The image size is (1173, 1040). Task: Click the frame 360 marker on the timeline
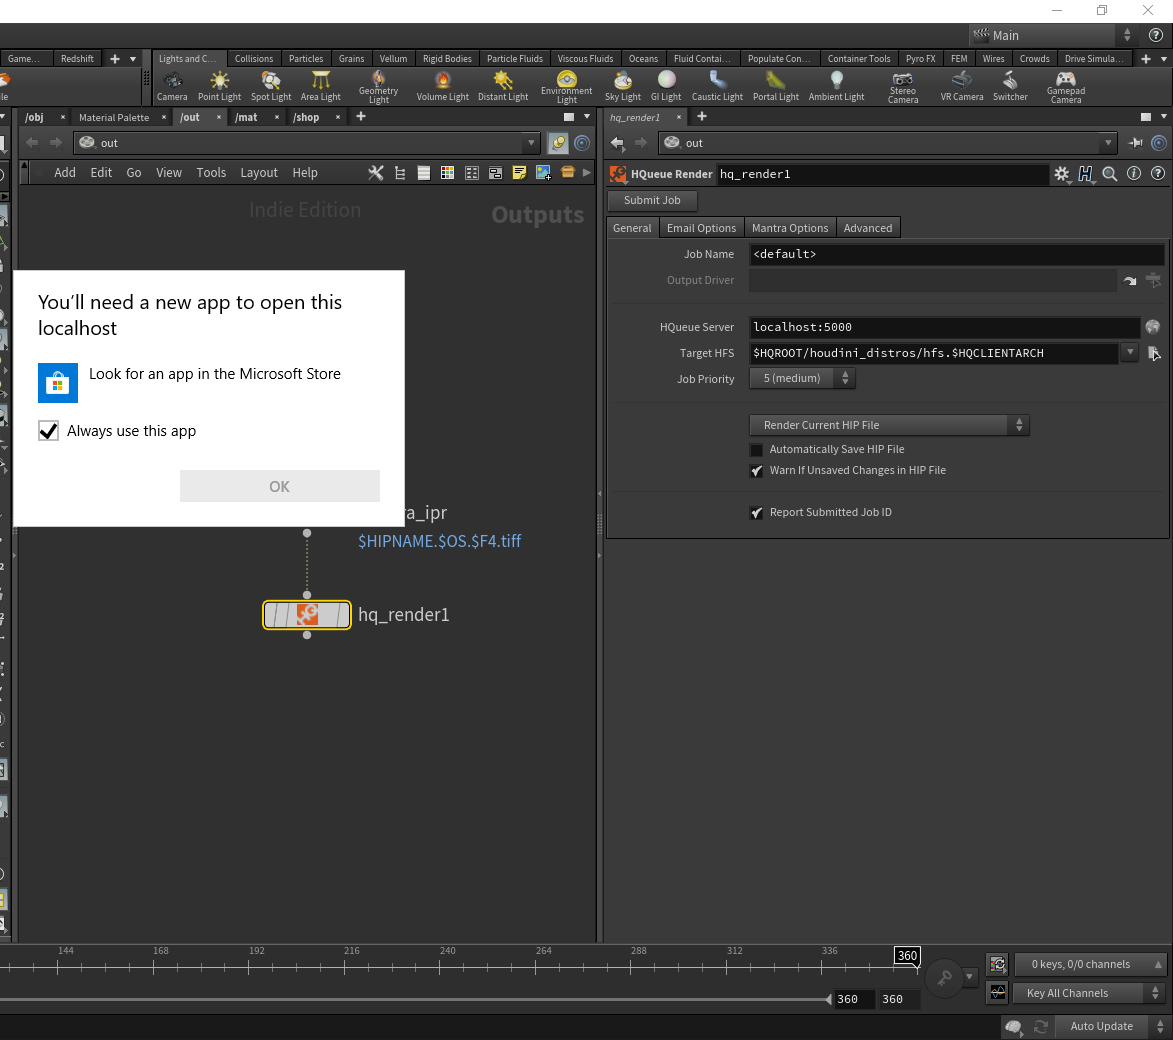(907, 955)
